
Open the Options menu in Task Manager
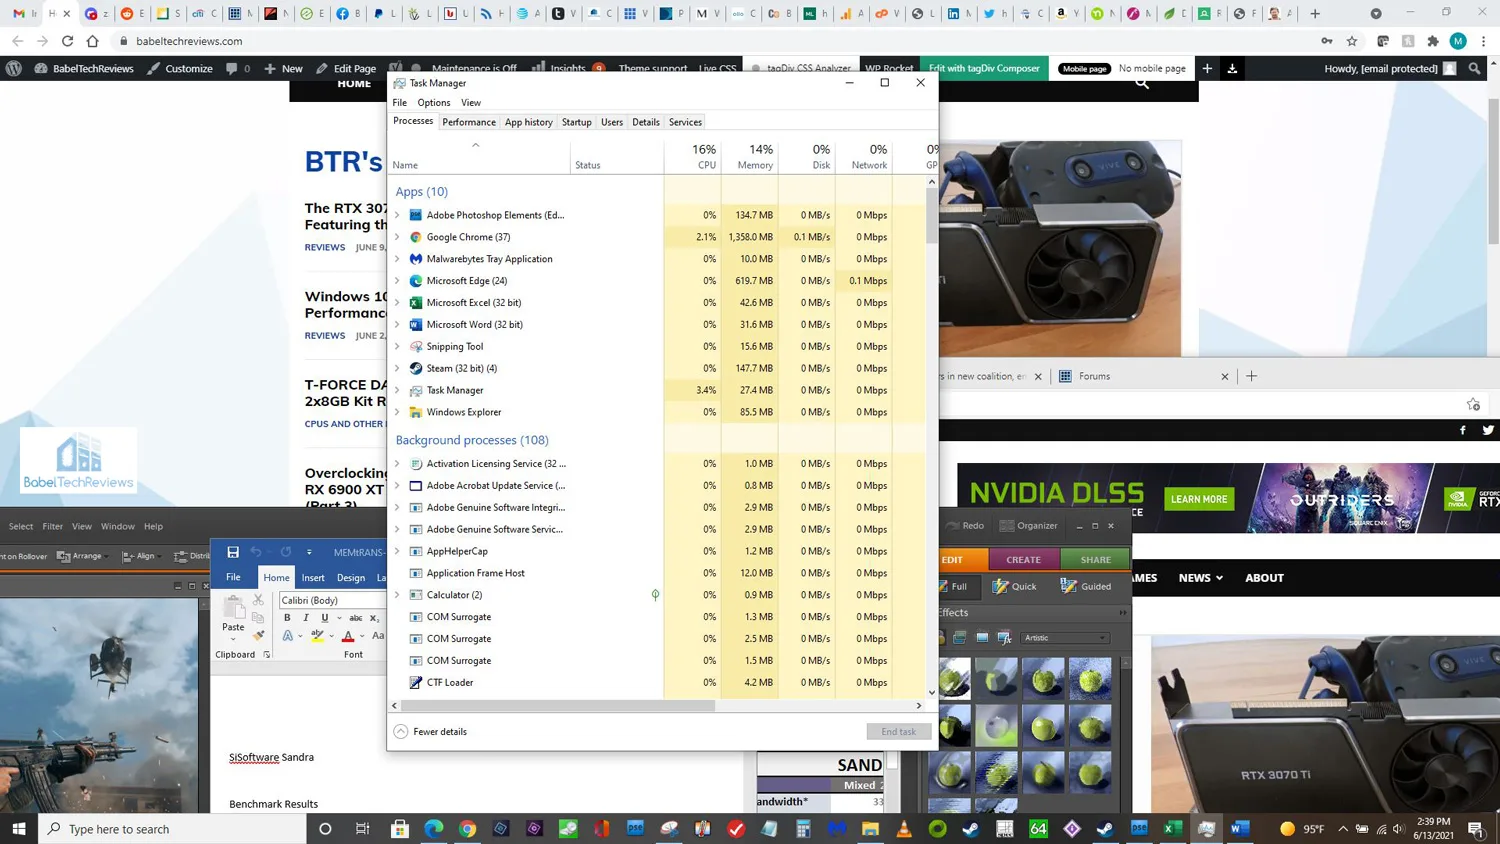coord(434,102)
